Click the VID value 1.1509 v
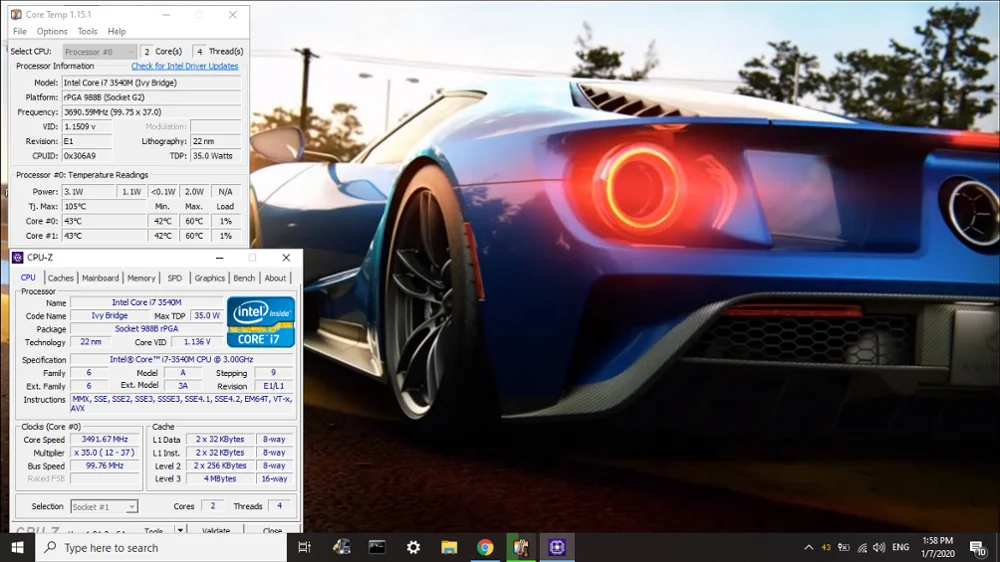Image resolution: width=1000 pixels, height=562 pixels. pyautogui.click(x=87, y=126)
